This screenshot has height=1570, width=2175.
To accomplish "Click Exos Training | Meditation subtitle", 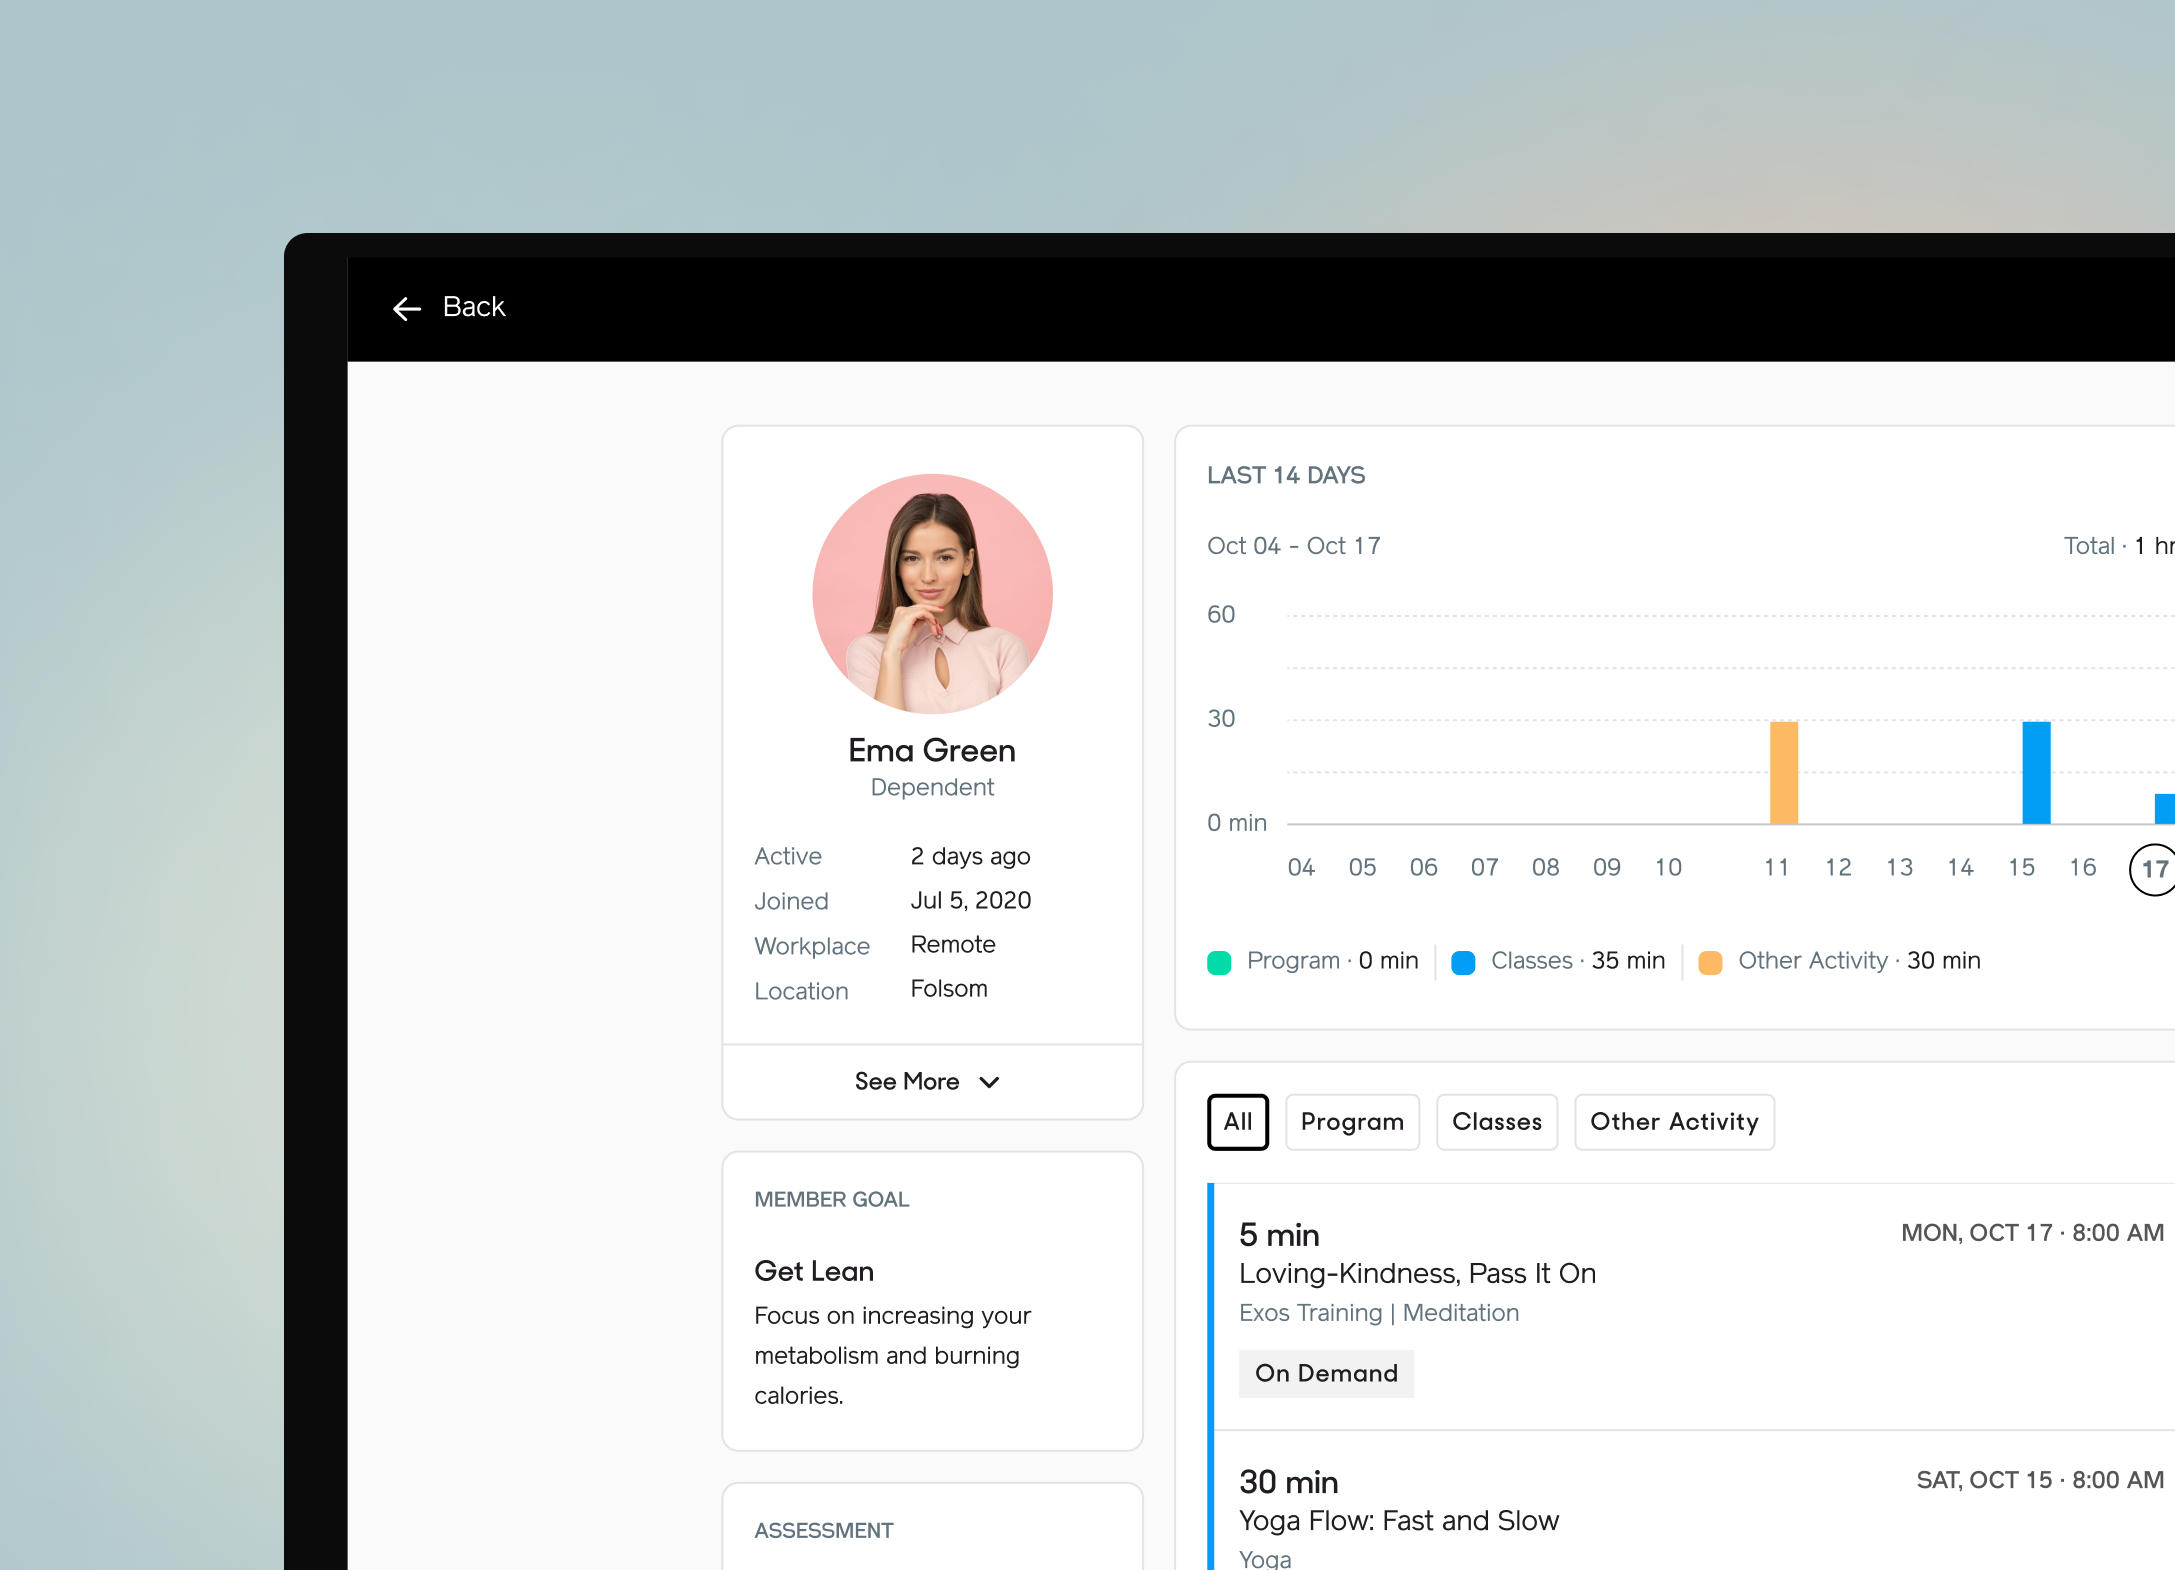I will point(1379,1313).
